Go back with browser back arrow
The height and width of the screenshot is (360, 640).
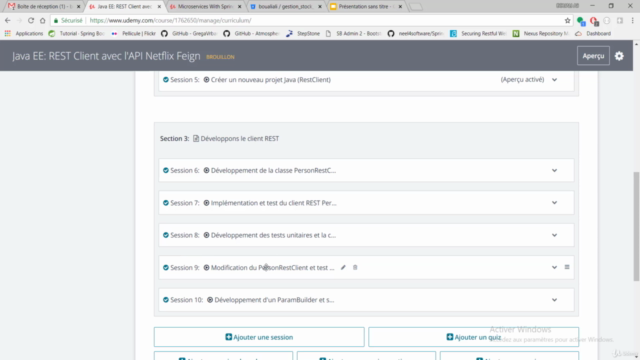coord(8,20)
